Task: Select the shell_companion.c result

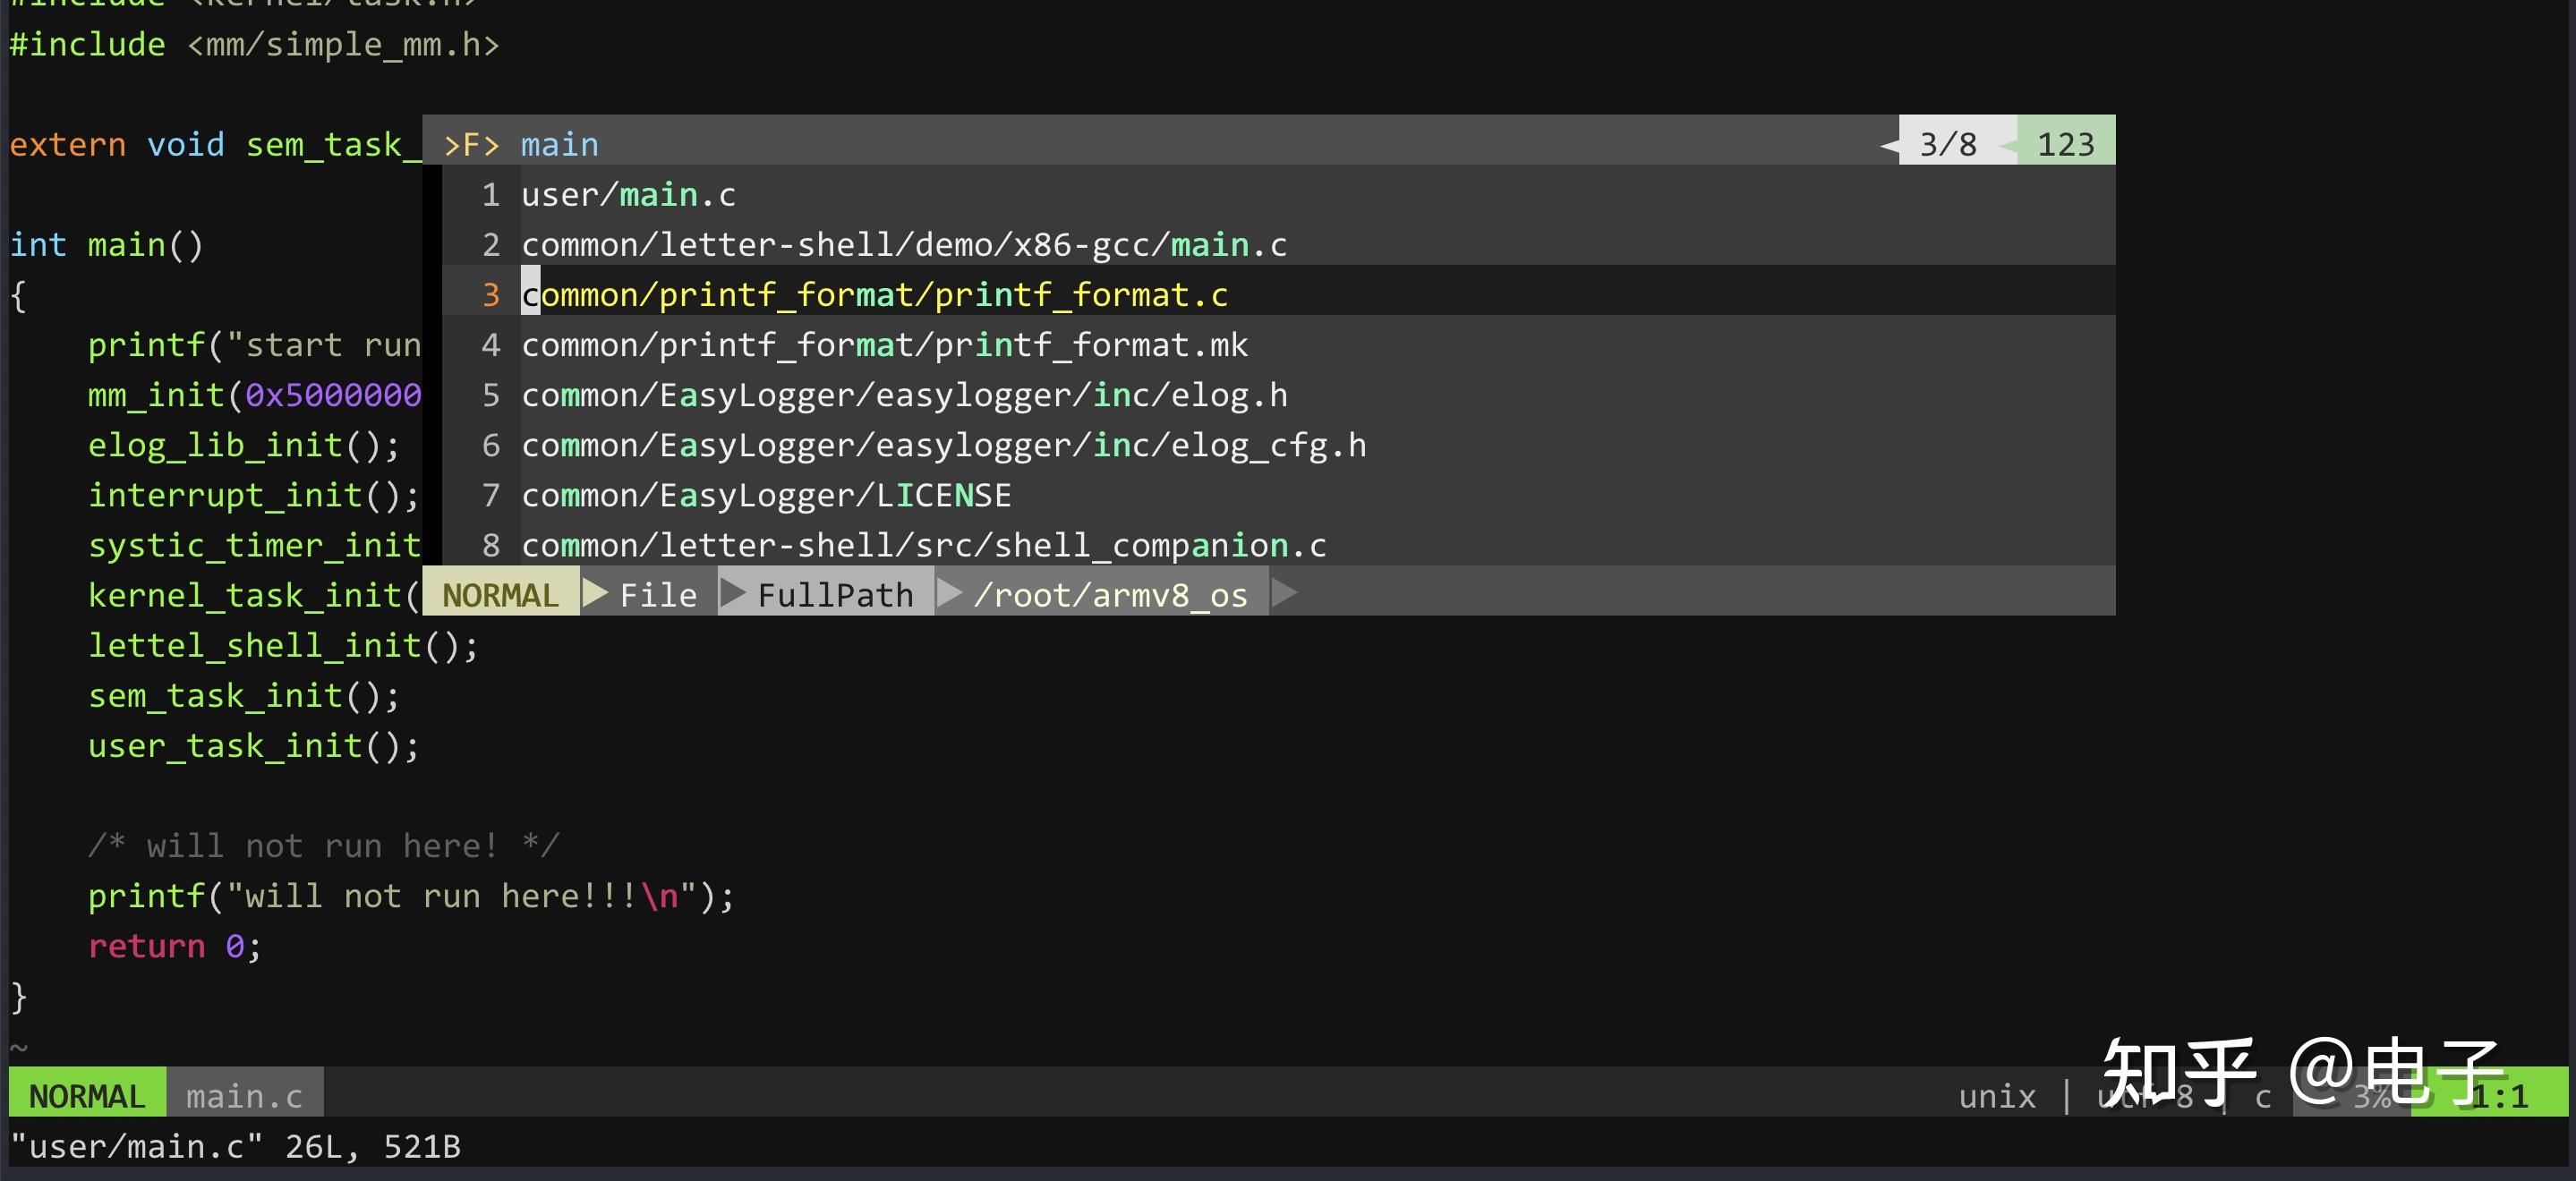Action: click(923, 545)
